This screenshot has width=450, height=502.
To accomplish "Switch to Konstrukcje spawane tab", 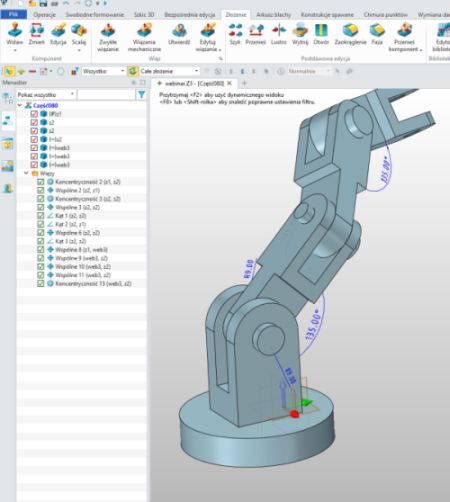I will click(x=327, y=15).
